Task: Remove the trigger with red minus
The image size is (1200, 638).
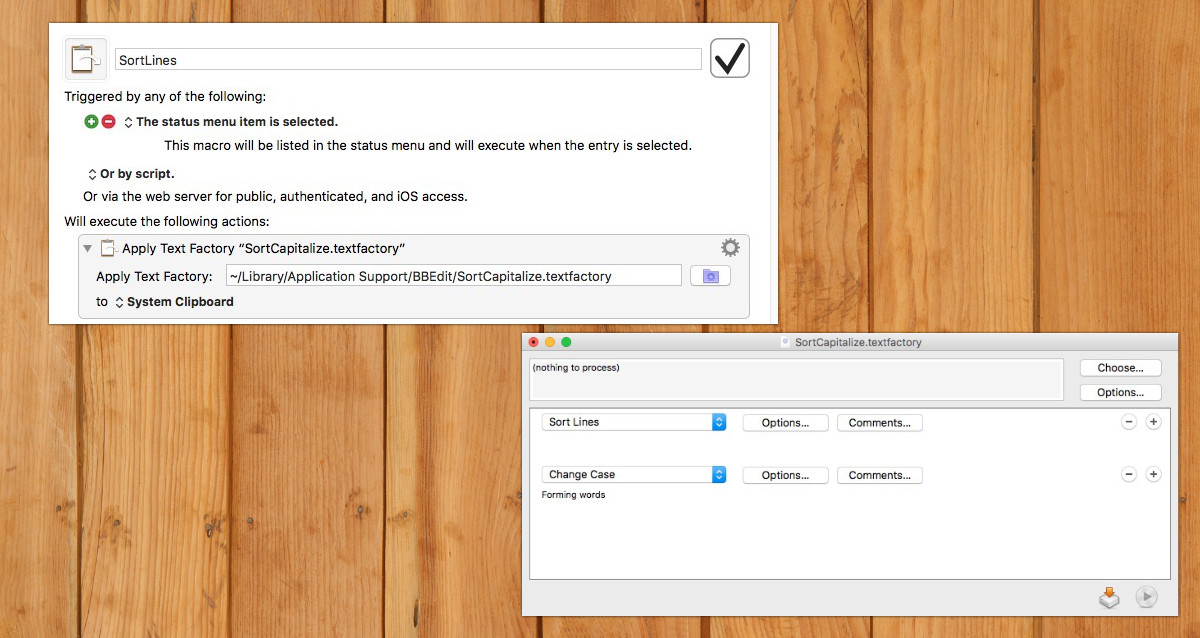Action: point(108,121)
